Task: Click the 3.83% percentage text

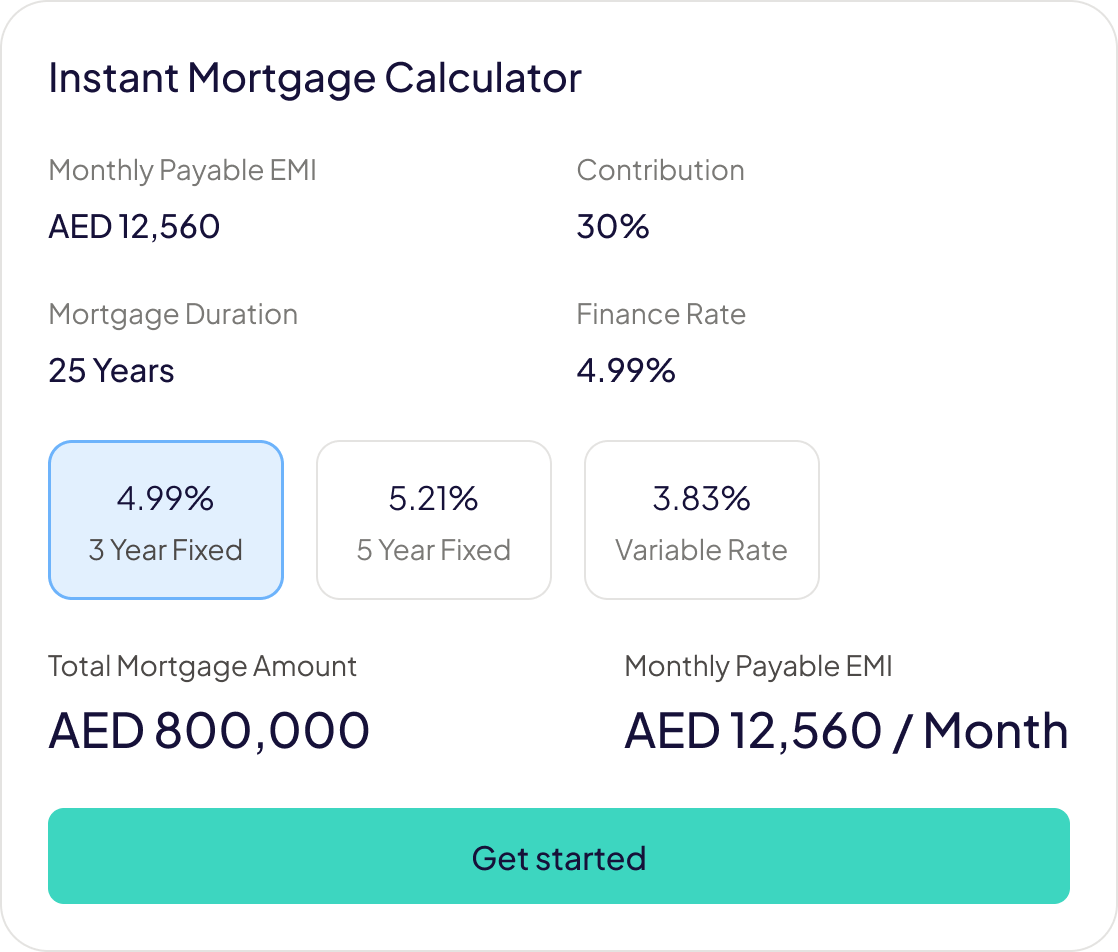Action: point(701,498)
